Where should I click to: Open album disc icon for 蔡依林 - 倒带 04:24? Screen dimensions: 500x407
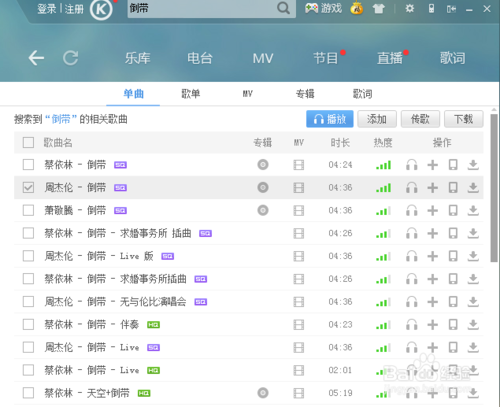(263, 165)
